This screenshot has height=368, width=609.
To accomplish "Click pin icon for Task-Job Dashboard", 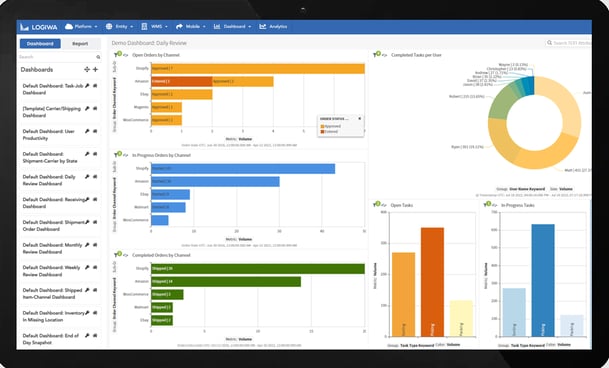I will (87, 85).
